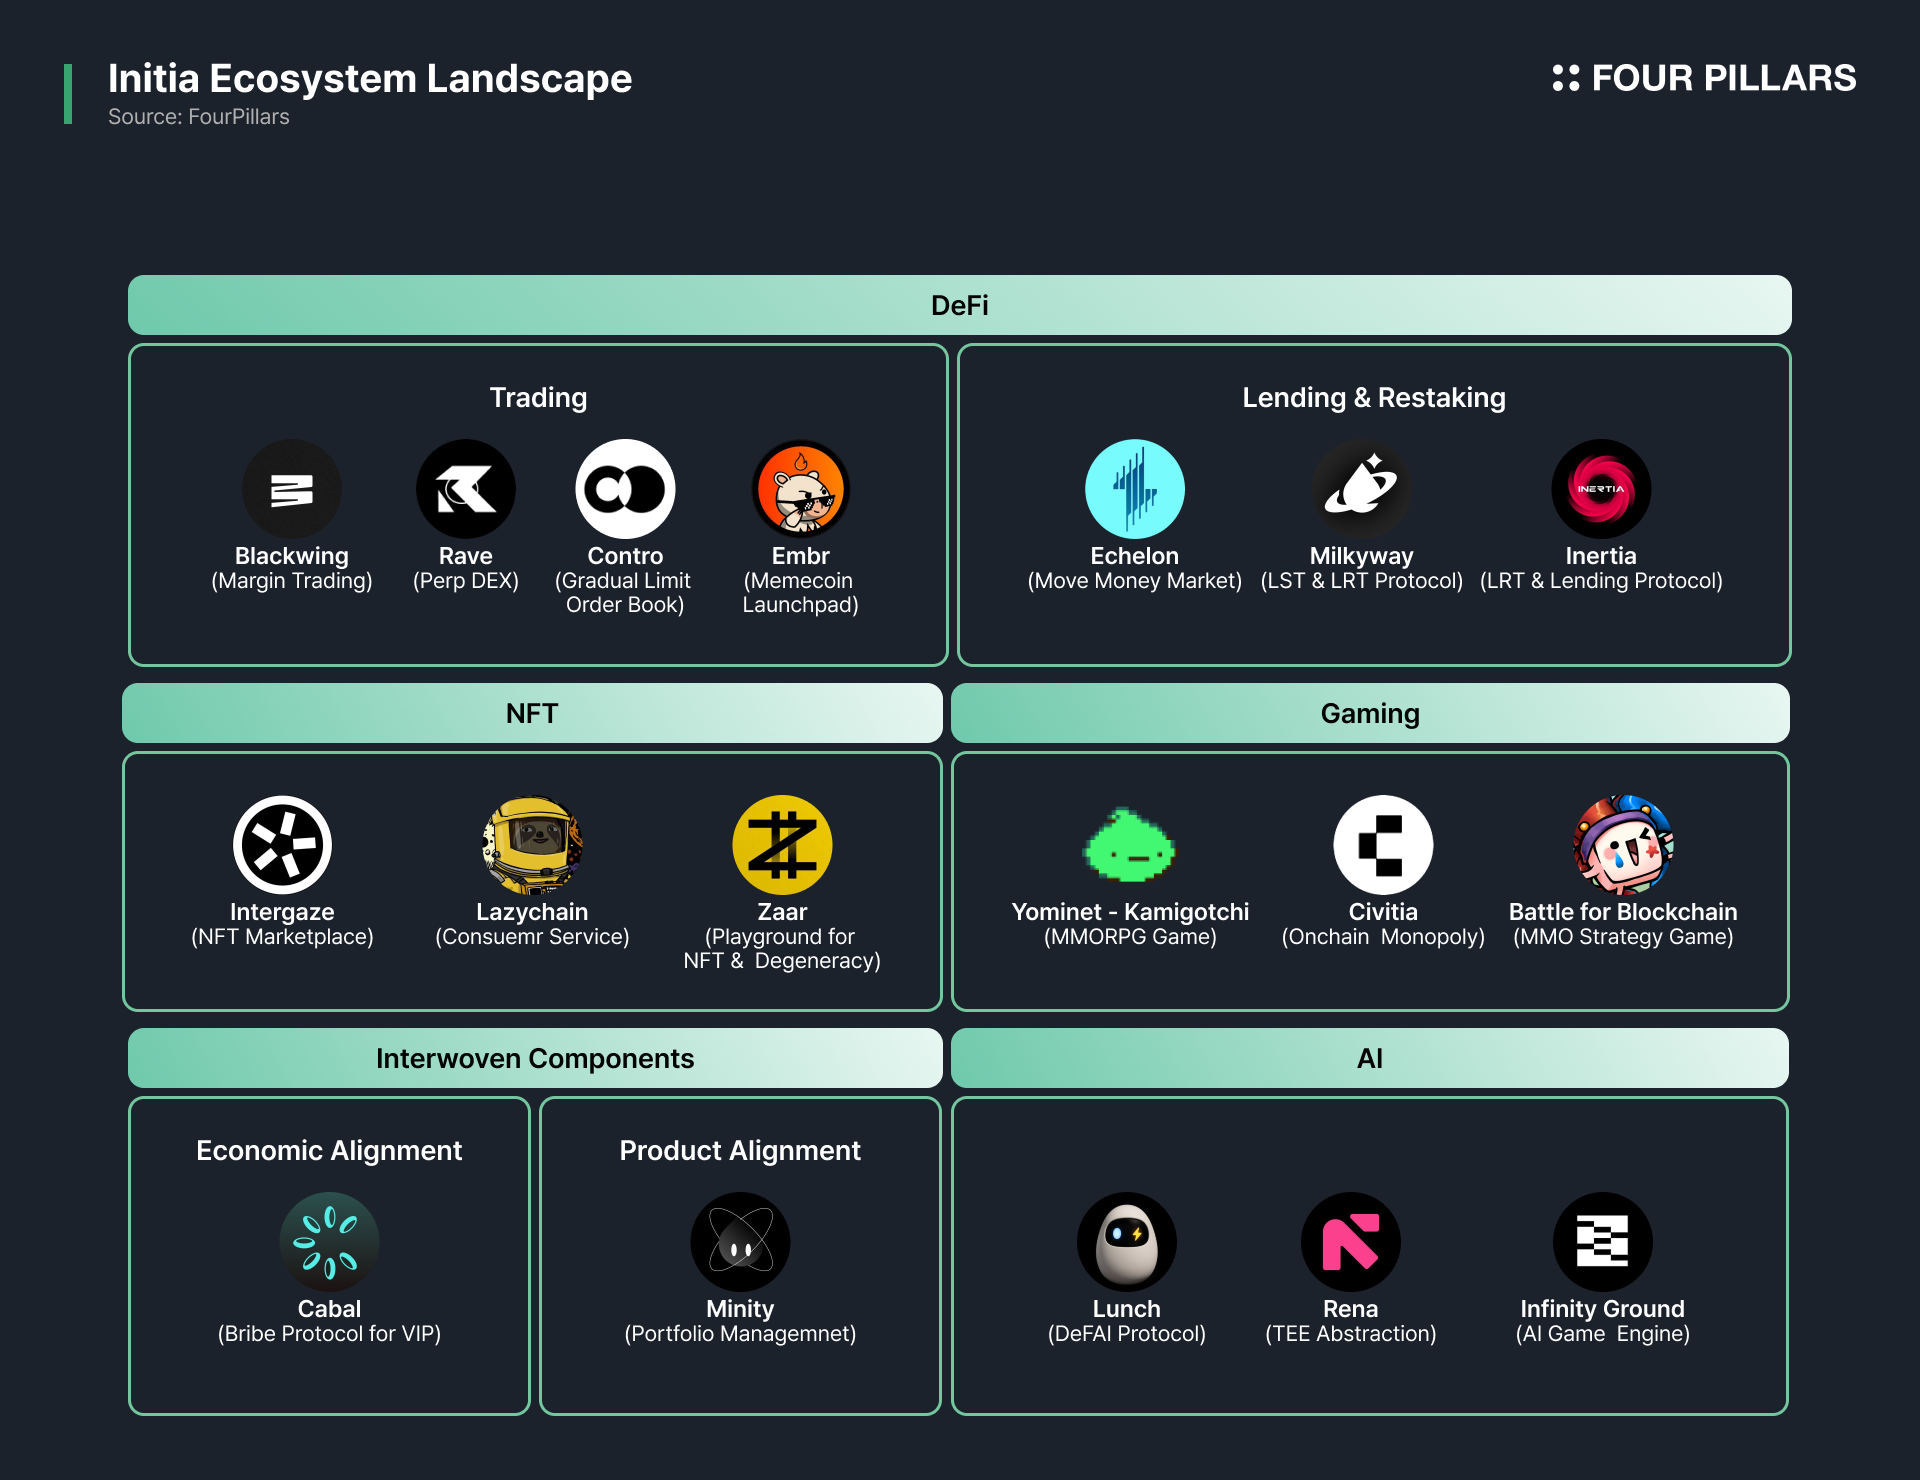Click the Yominet - Kamigotchi name label
Viewport: 1920px width, 1480px height.
pyautogui.click(x=1130, y=912)
